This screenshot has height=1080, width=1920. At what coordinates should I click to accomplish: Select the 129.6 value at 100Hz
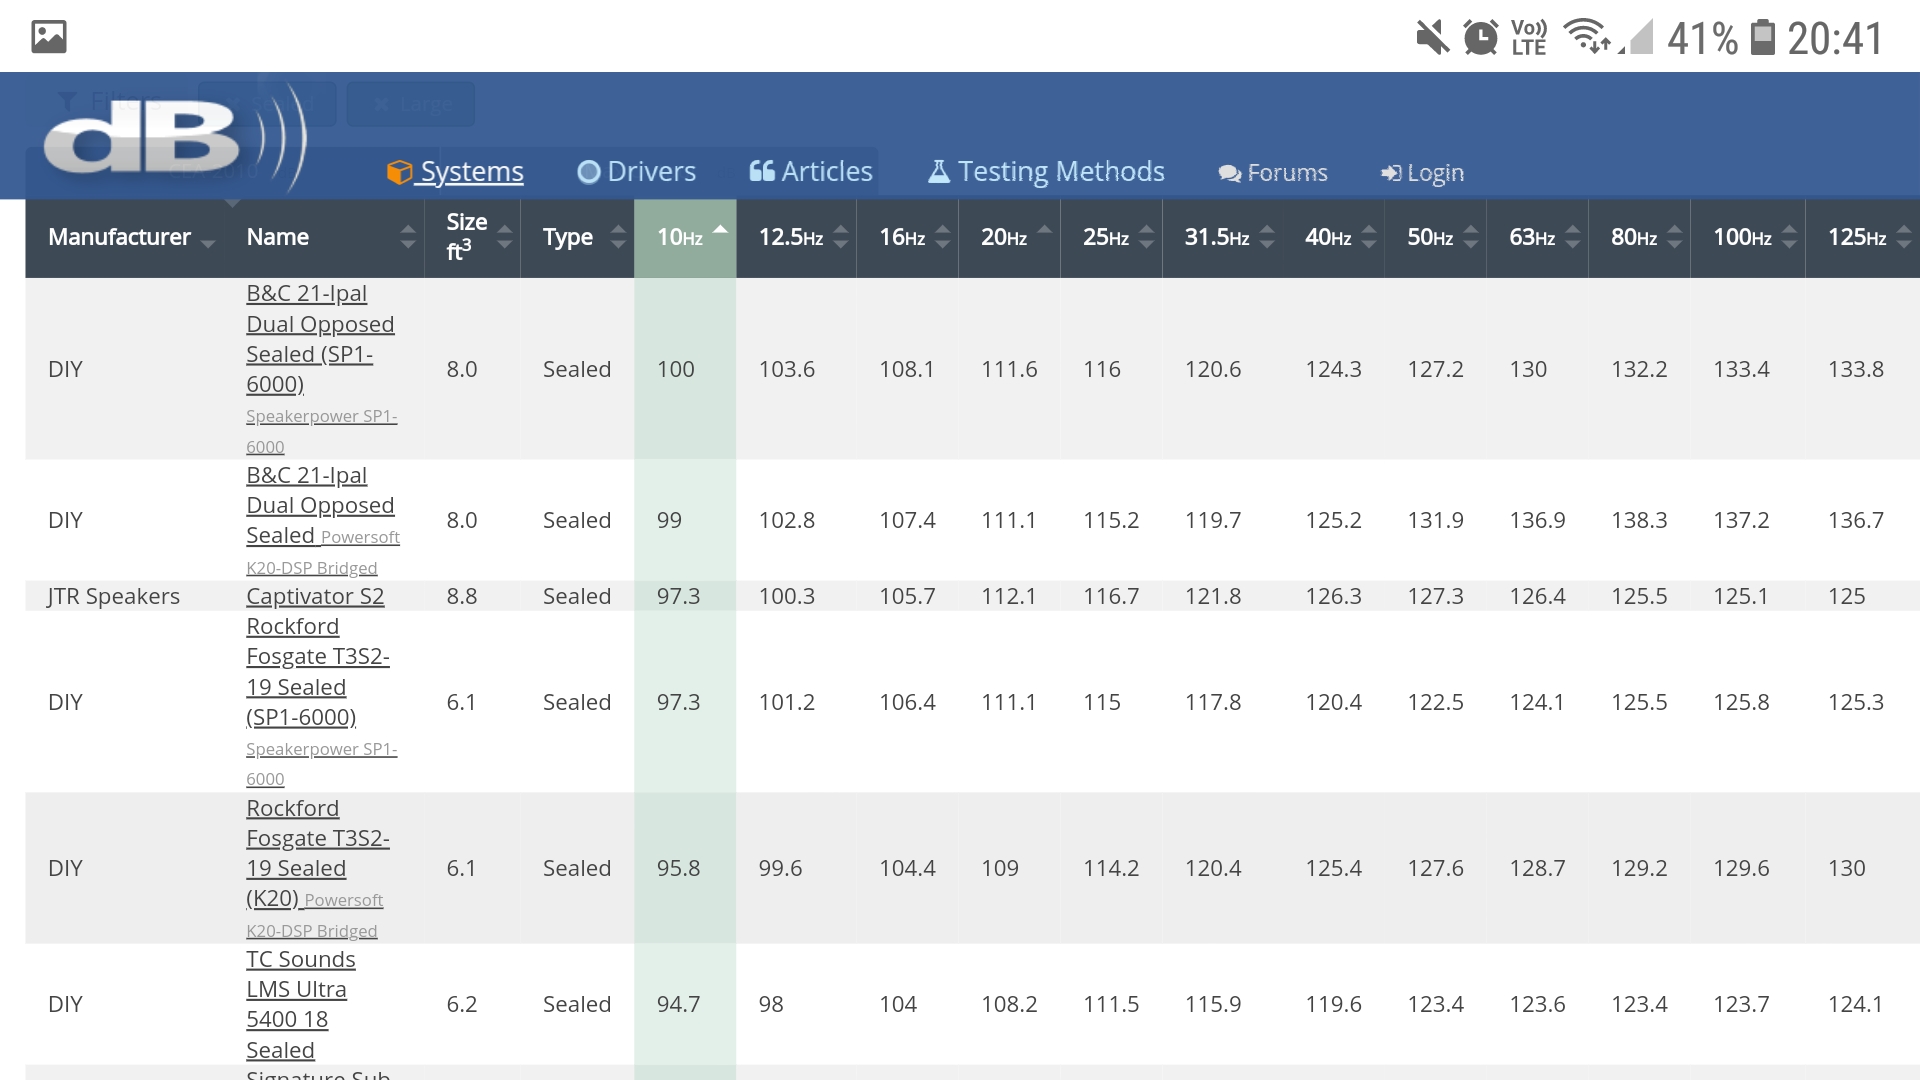1741,869
